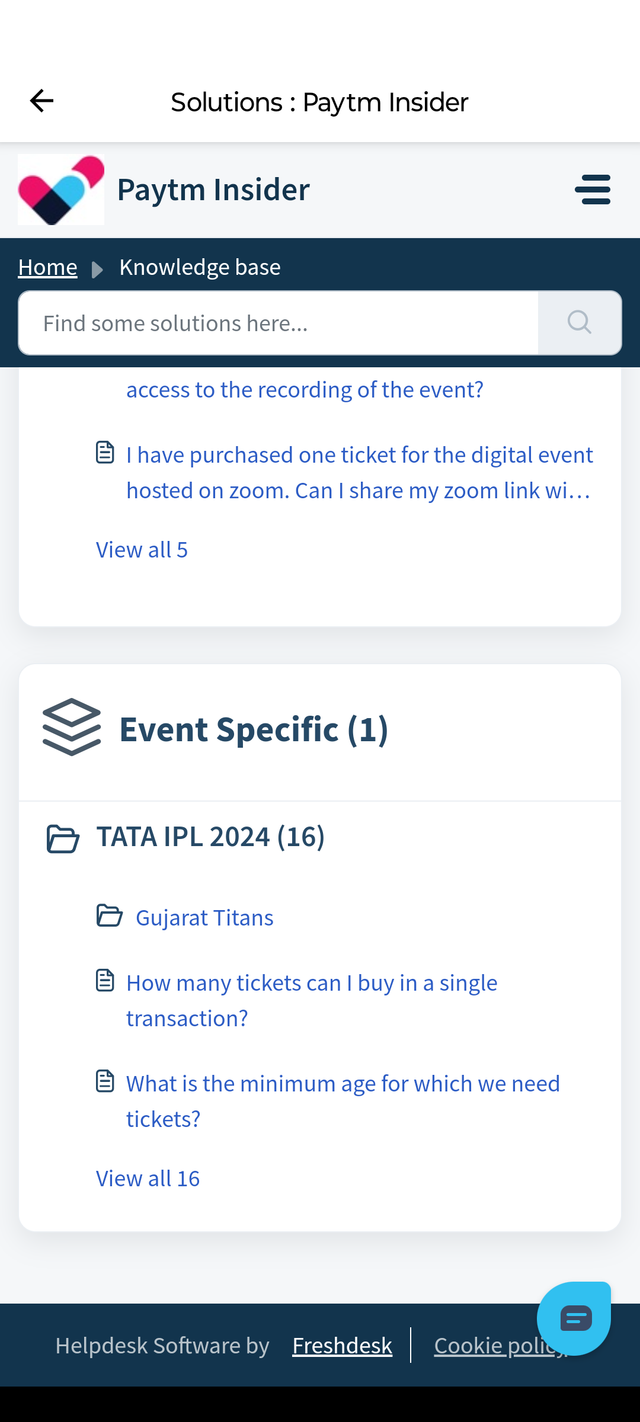The height and width of the screenshot is (1422, 640).
Task: Click the Paytm Insider logo
Action: point(61,190)
